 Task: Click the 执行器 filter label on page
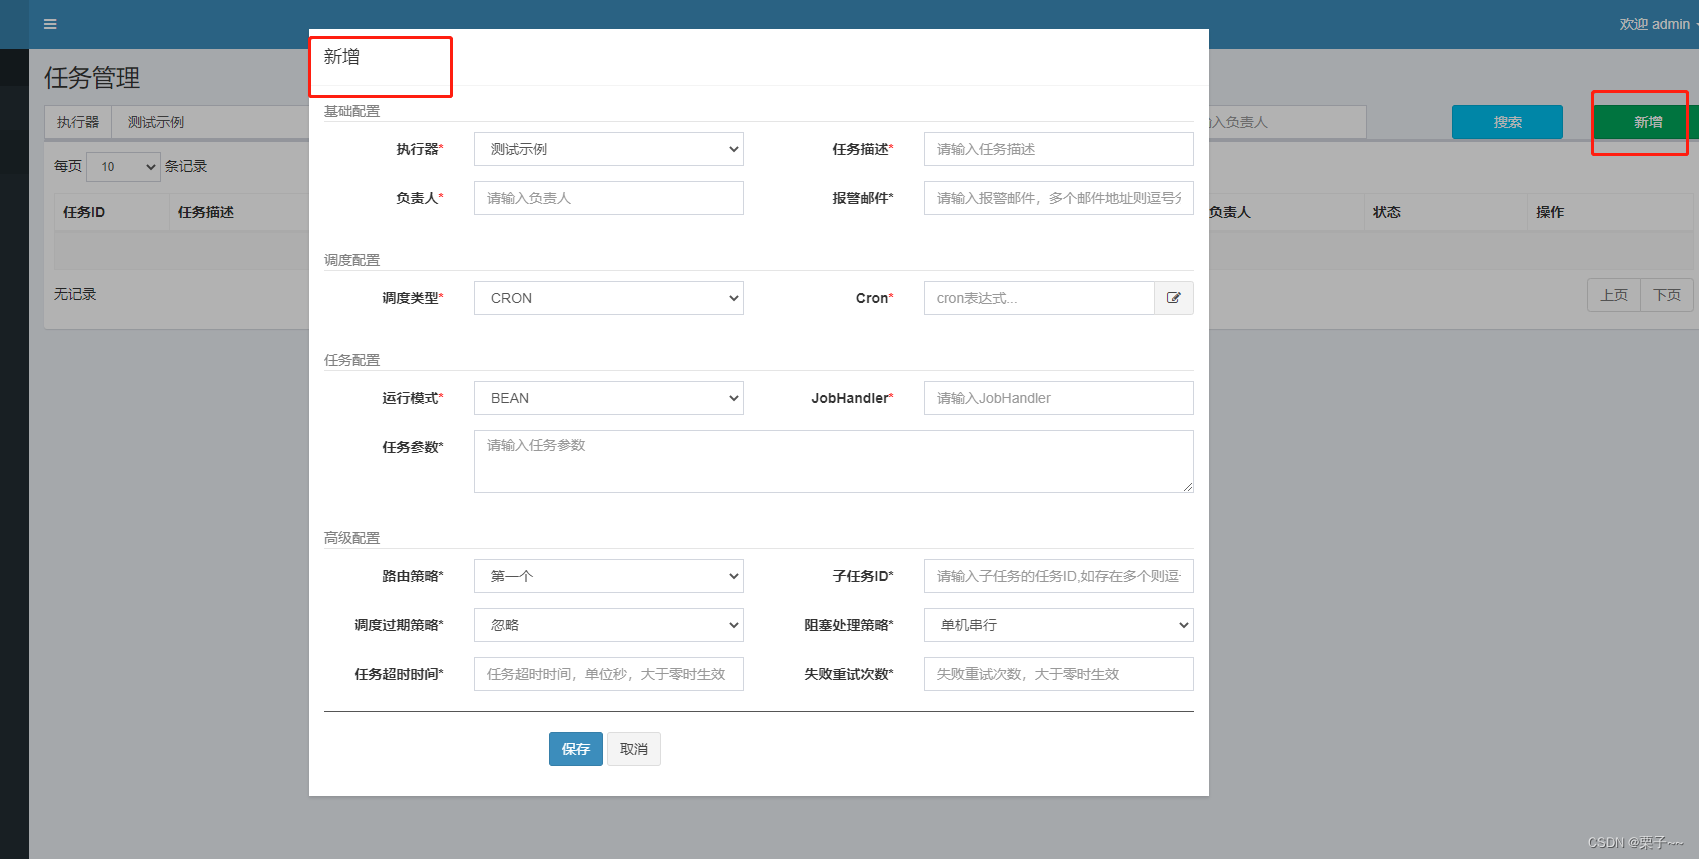click(x=78, y=122)
